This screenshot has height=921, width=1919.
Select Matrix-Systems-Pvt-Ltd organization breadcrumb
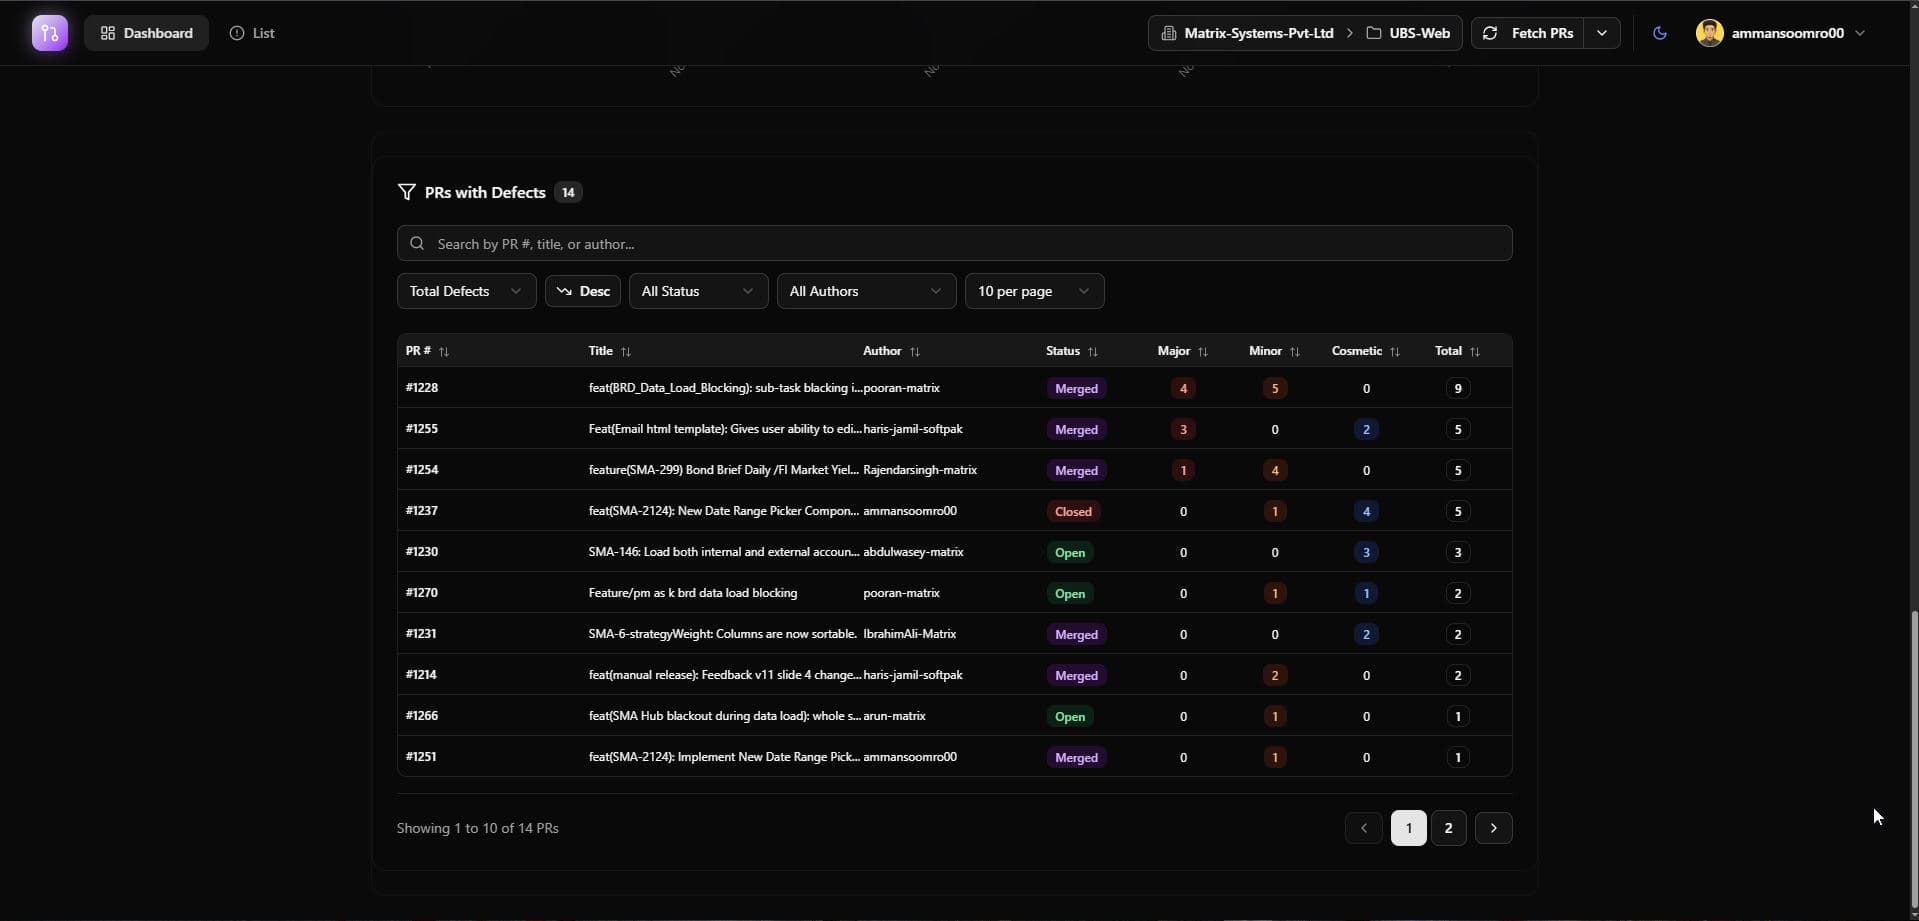[1247, 33]
